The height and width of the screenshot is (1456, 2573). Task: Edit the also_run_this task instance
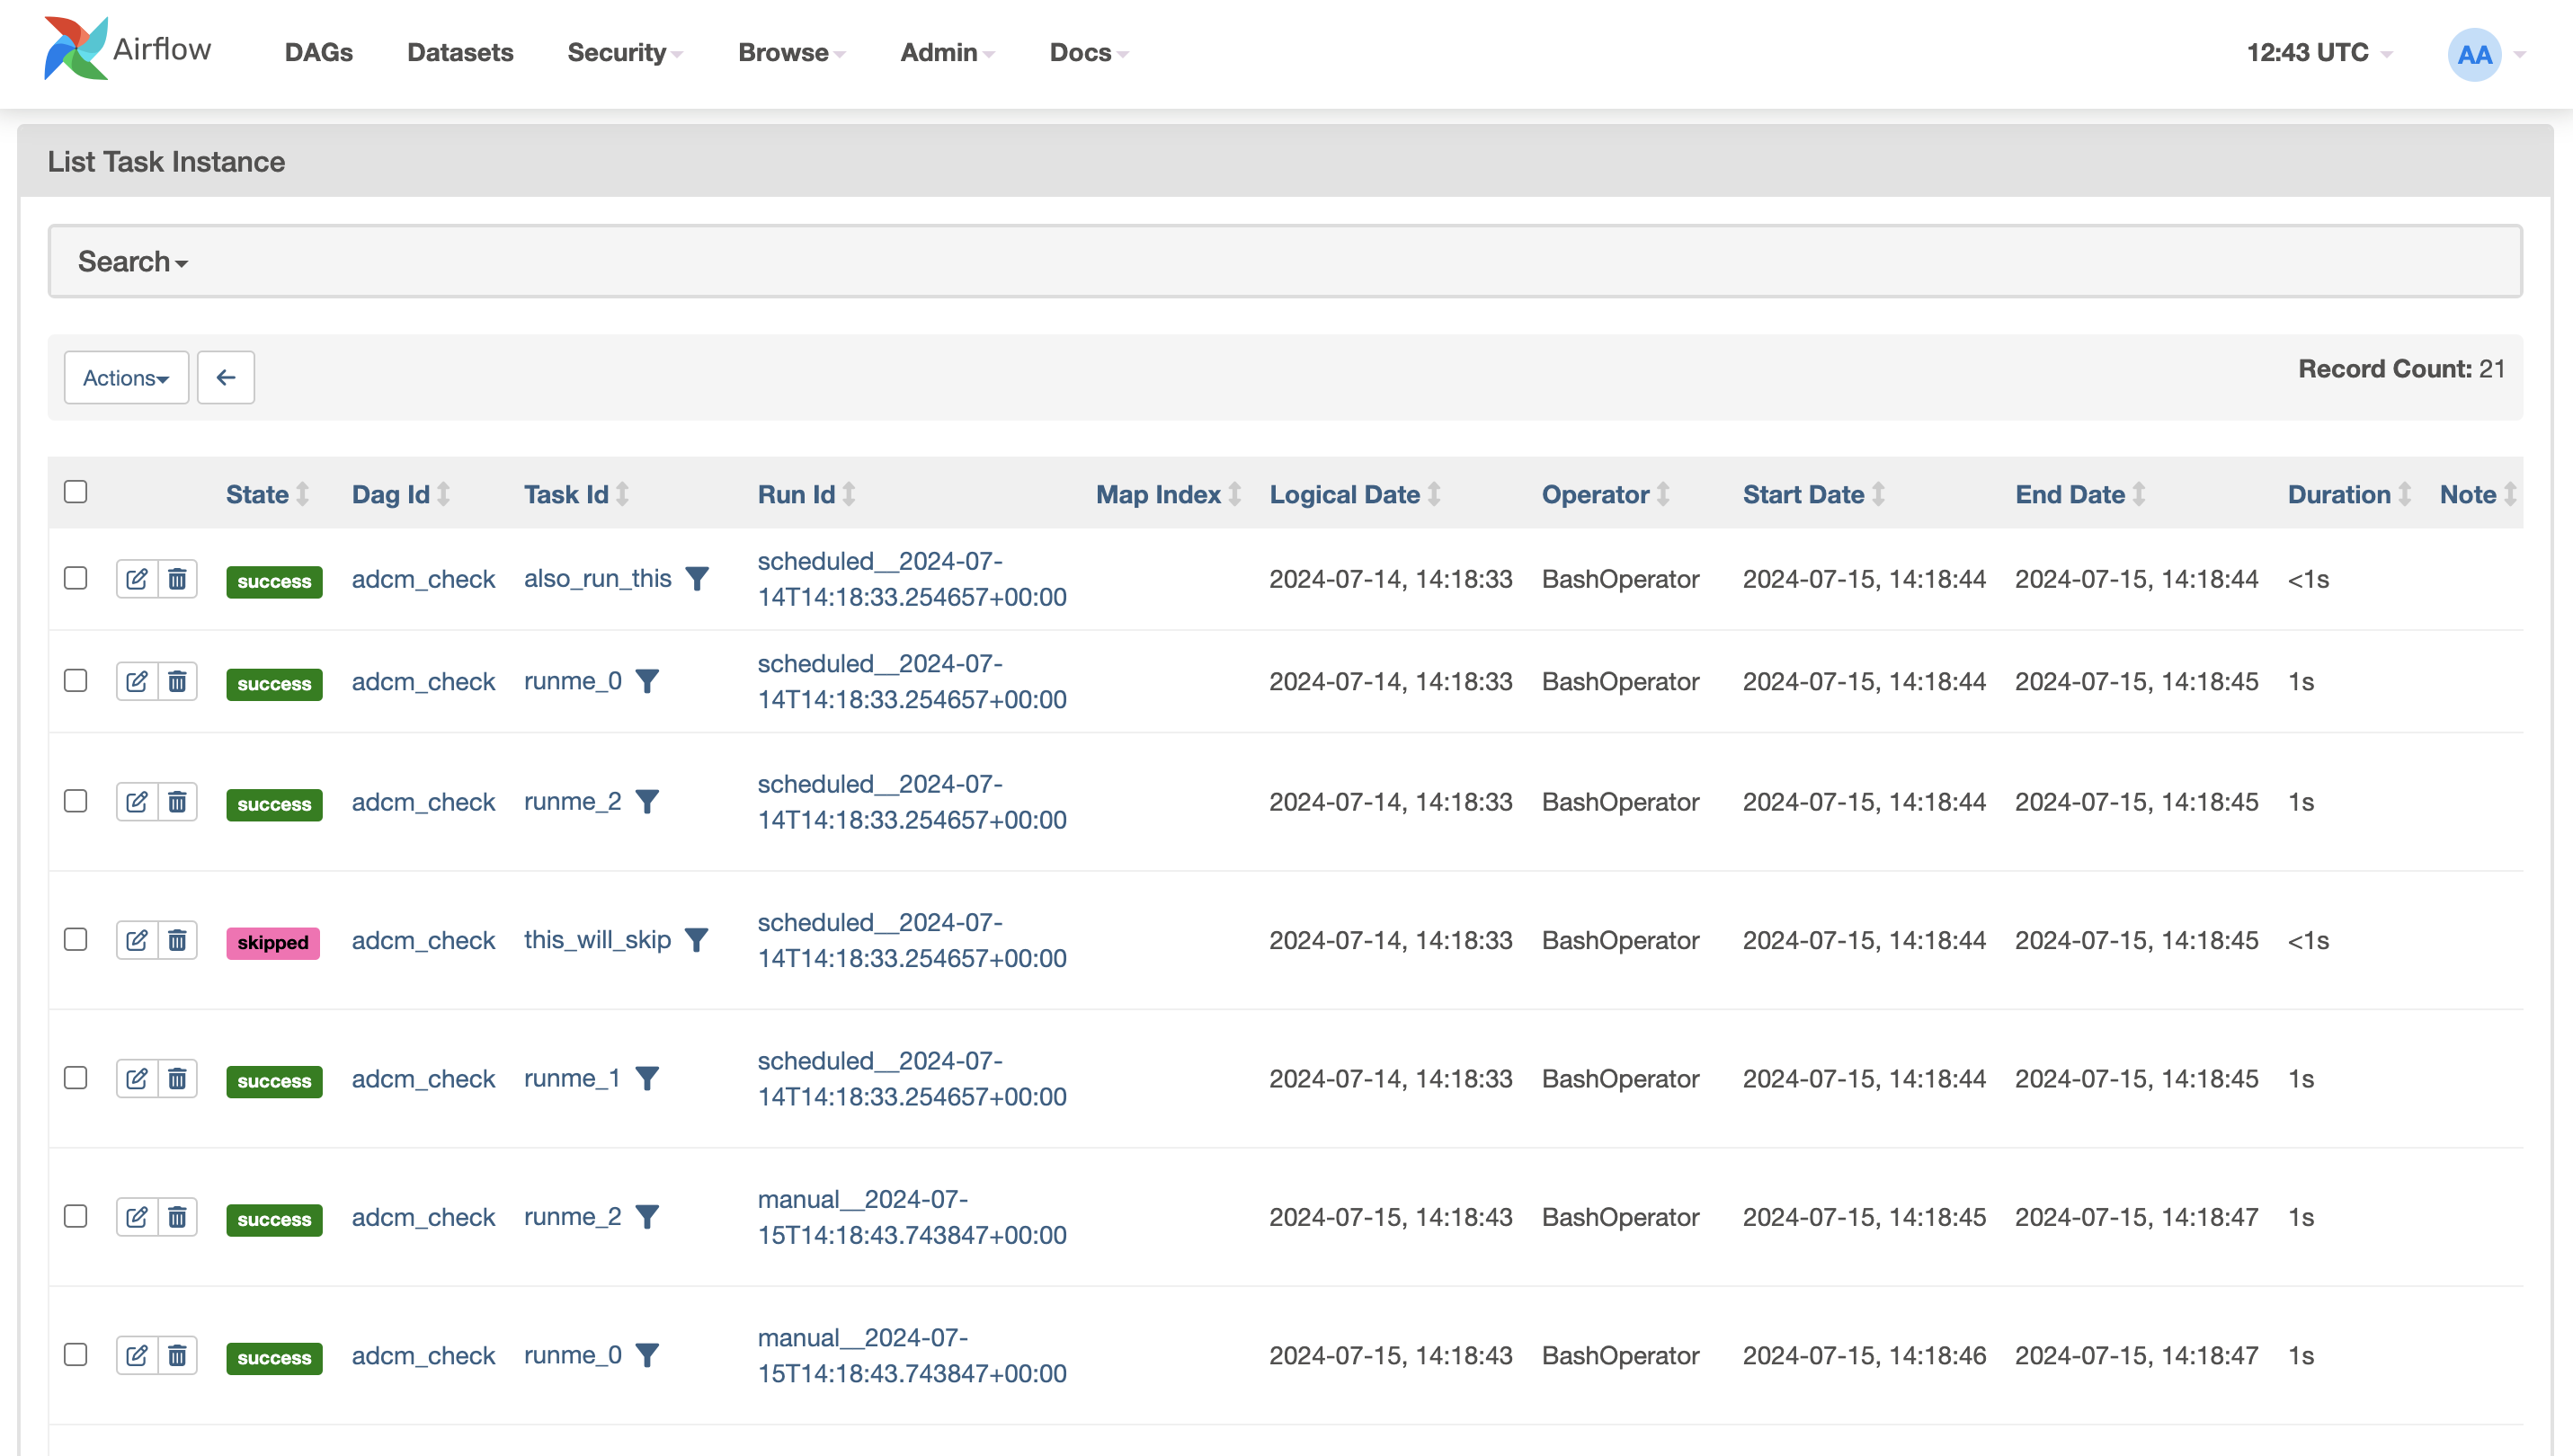(137, 578)
